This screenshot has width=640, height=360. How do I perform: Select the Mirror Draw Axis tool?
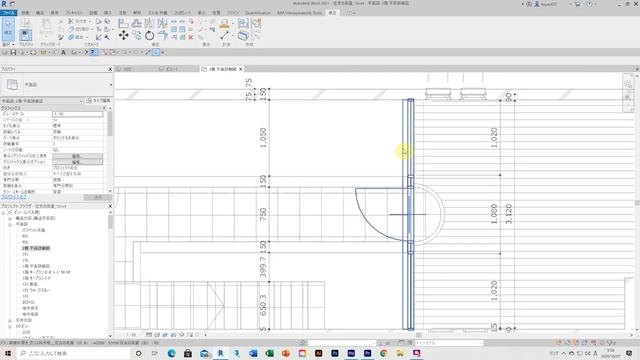pyautogui.click(x=162, y=23)
